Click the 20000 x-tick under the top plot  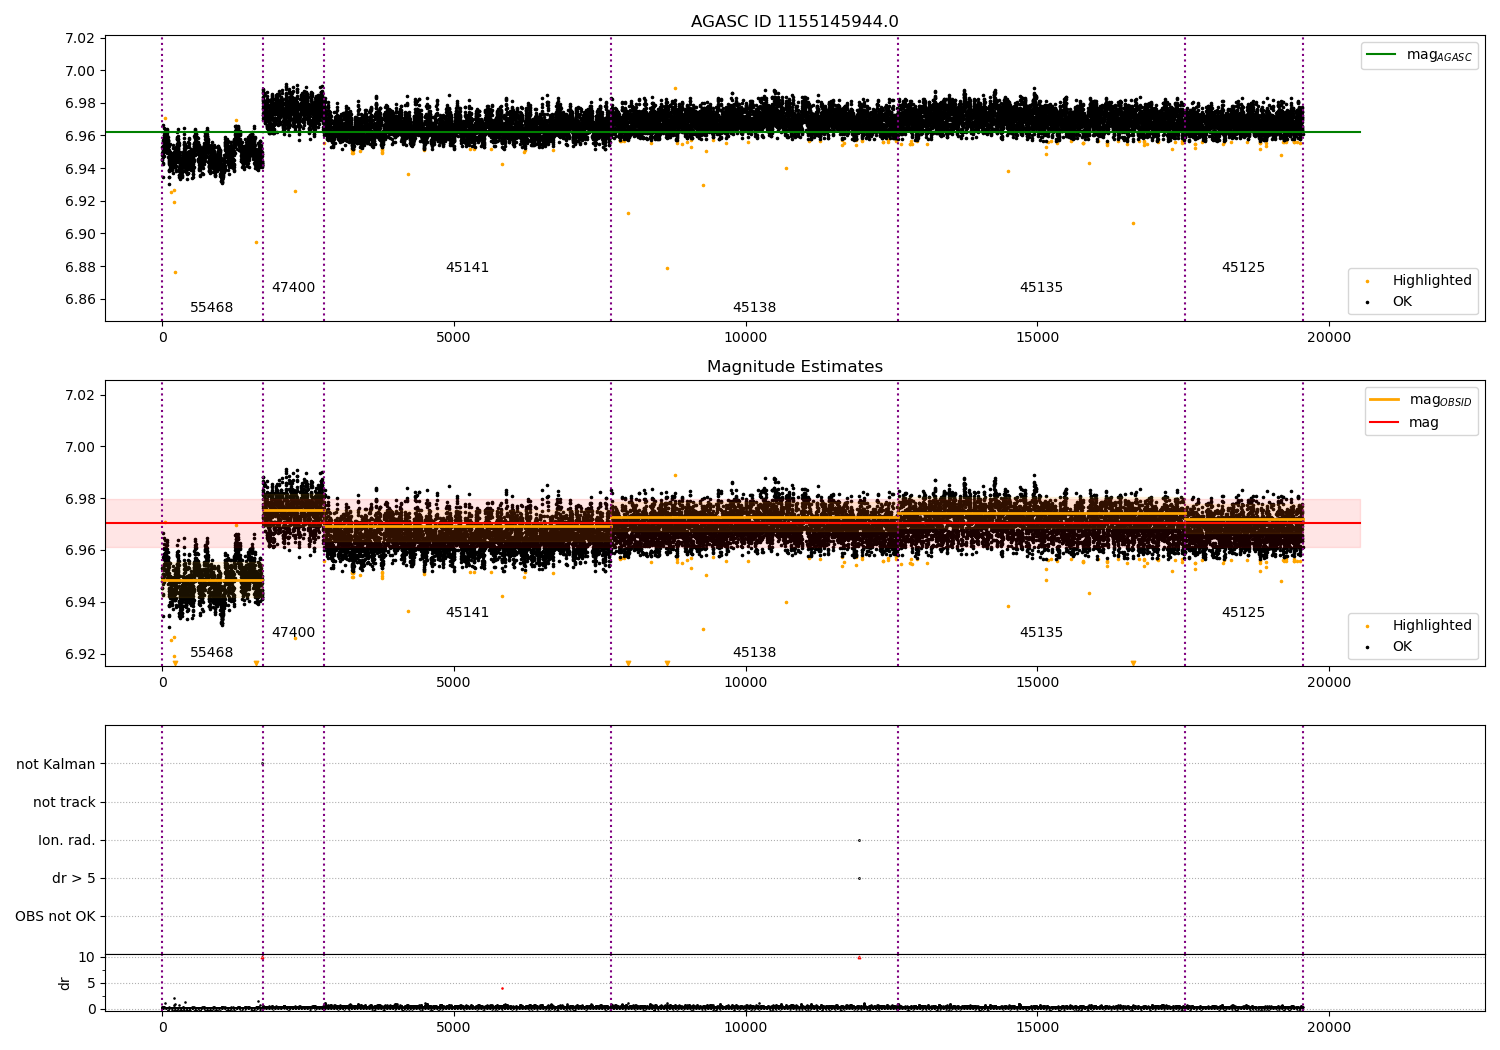pyautogui.click(x=1329, y=338)
